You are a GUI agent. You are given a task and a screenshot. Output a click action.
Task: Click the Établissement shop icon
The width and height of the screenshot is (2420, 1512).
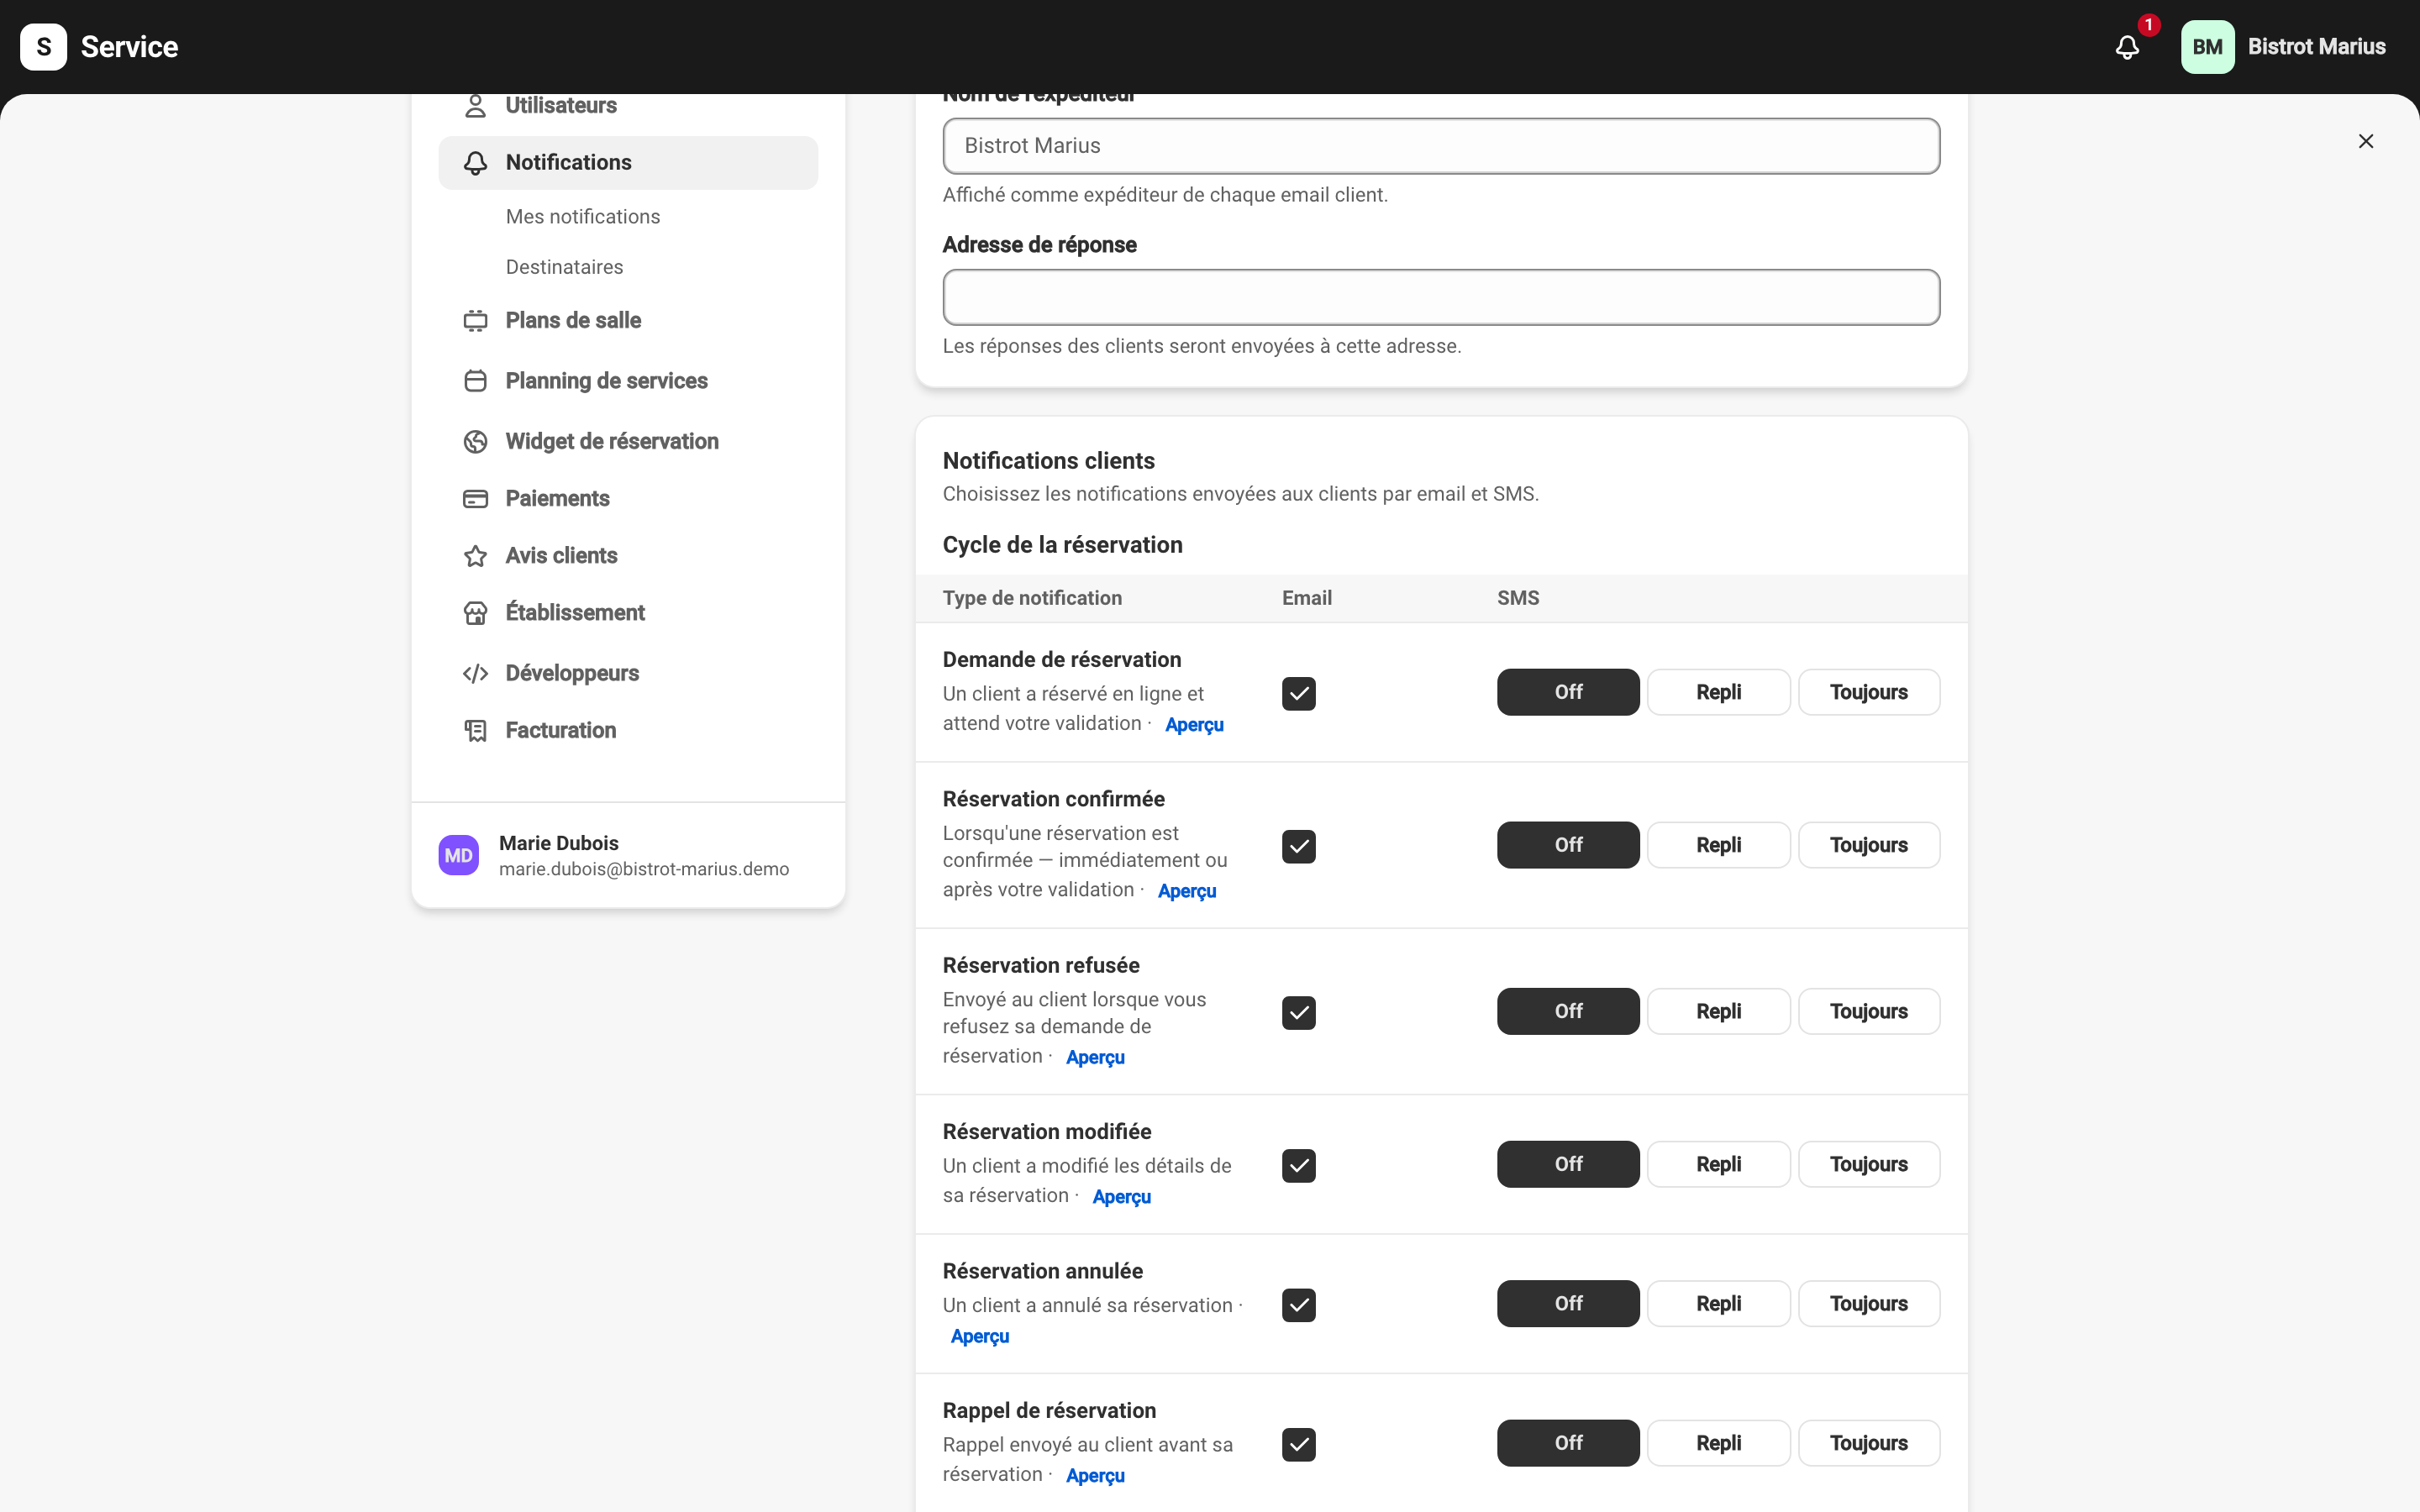click(x=475, y=613)
